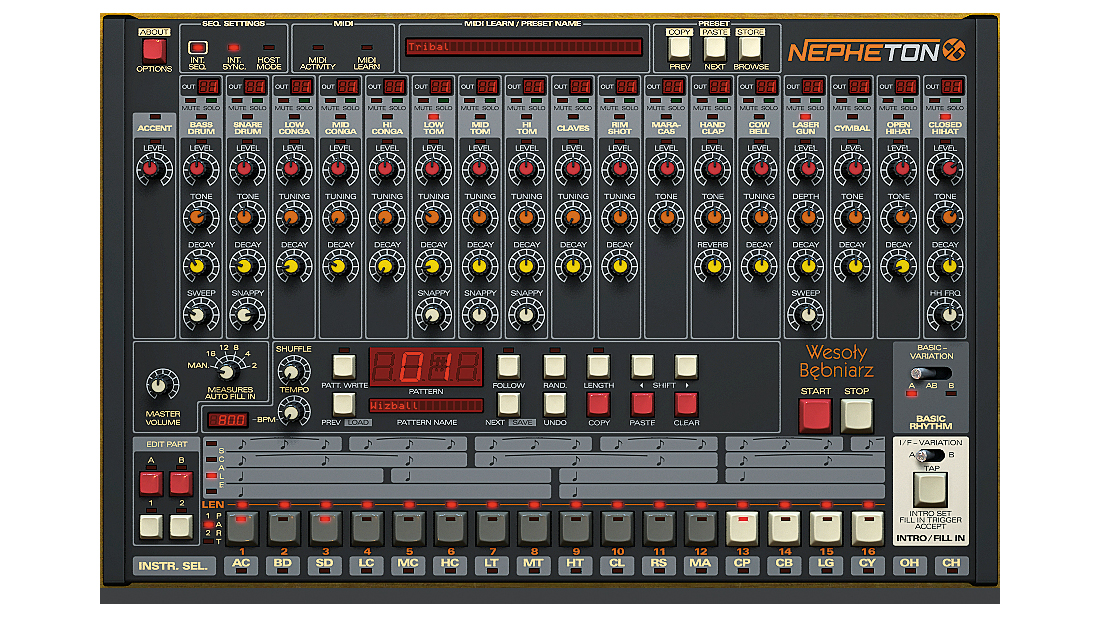Image resolution: width=1100 pixels, height=619 pixels.
Task: Mute the Low Conga channel
Action: [x=283, y=101]
